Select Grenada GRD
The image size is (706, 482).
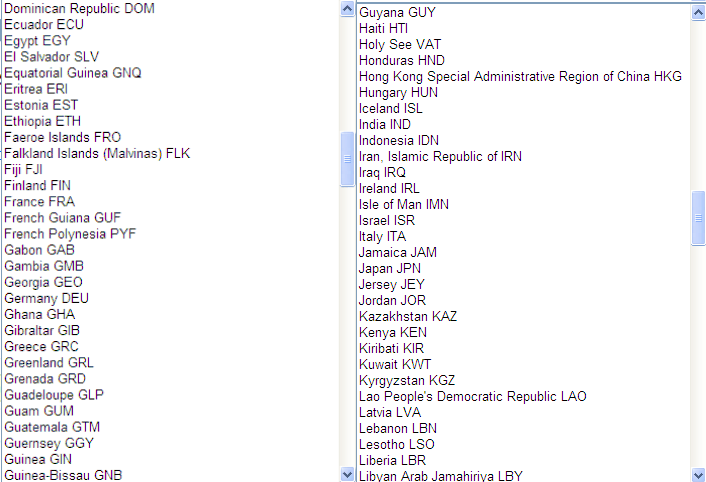[45, 379]
